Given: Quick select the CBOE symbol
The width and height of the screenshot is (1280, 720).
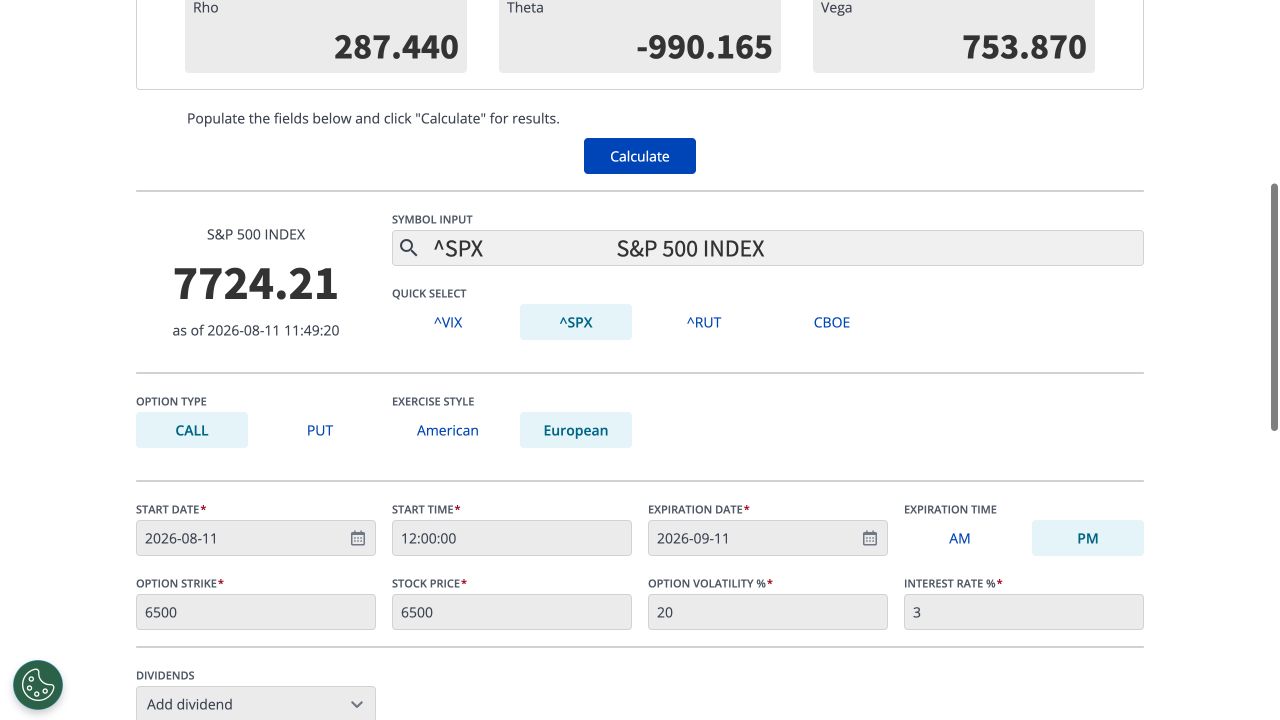Looking at the screenshot, I should (832, 322).
